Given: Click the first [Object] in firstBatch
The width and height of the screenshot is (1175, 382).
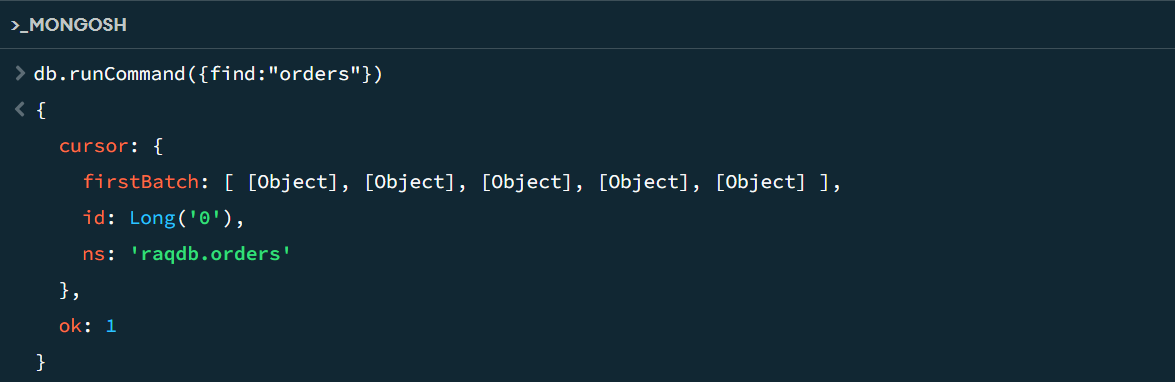Looking at the screenshot, I should (x=293, y=183).
